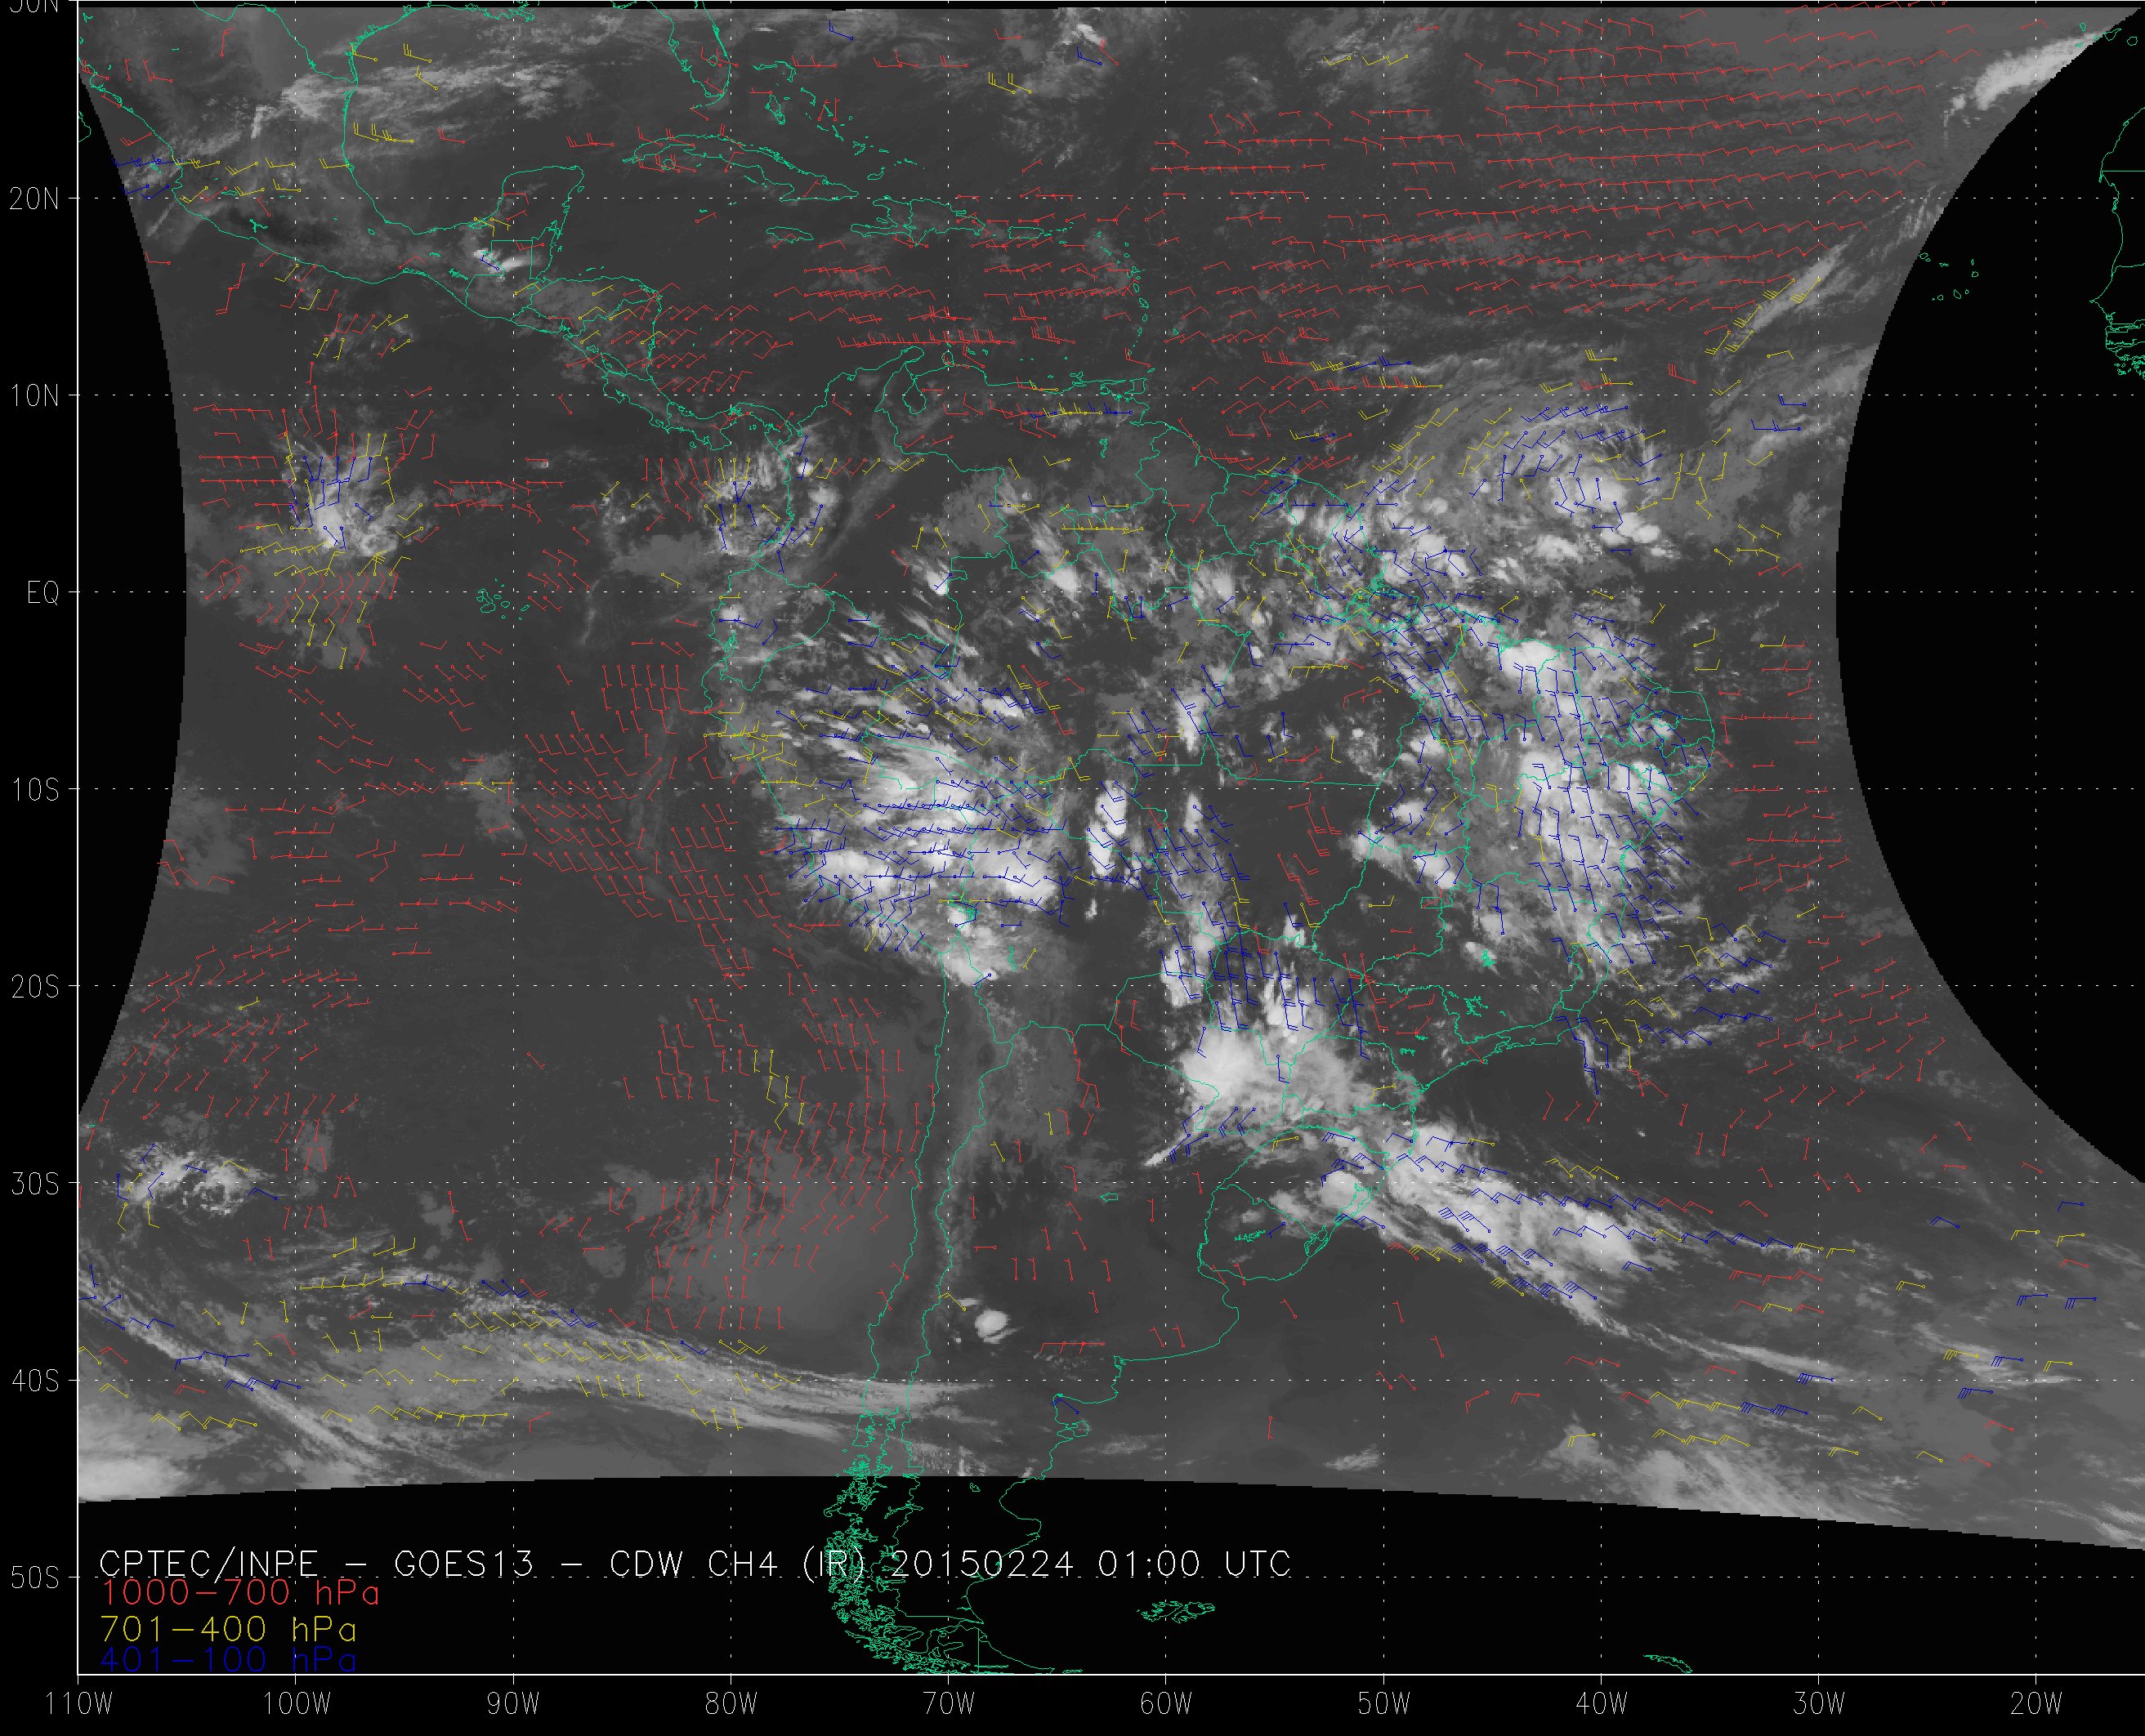
Task: Click the 20N latitude axis label
Action: pyautogui.click(x=35, y=199)
